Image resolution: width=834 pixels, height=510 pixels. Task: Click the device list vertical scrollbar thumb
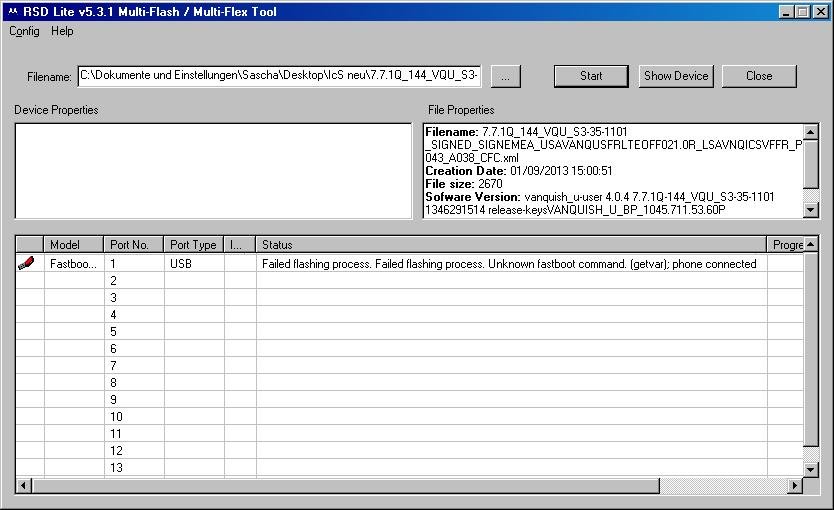click(811, 349)
